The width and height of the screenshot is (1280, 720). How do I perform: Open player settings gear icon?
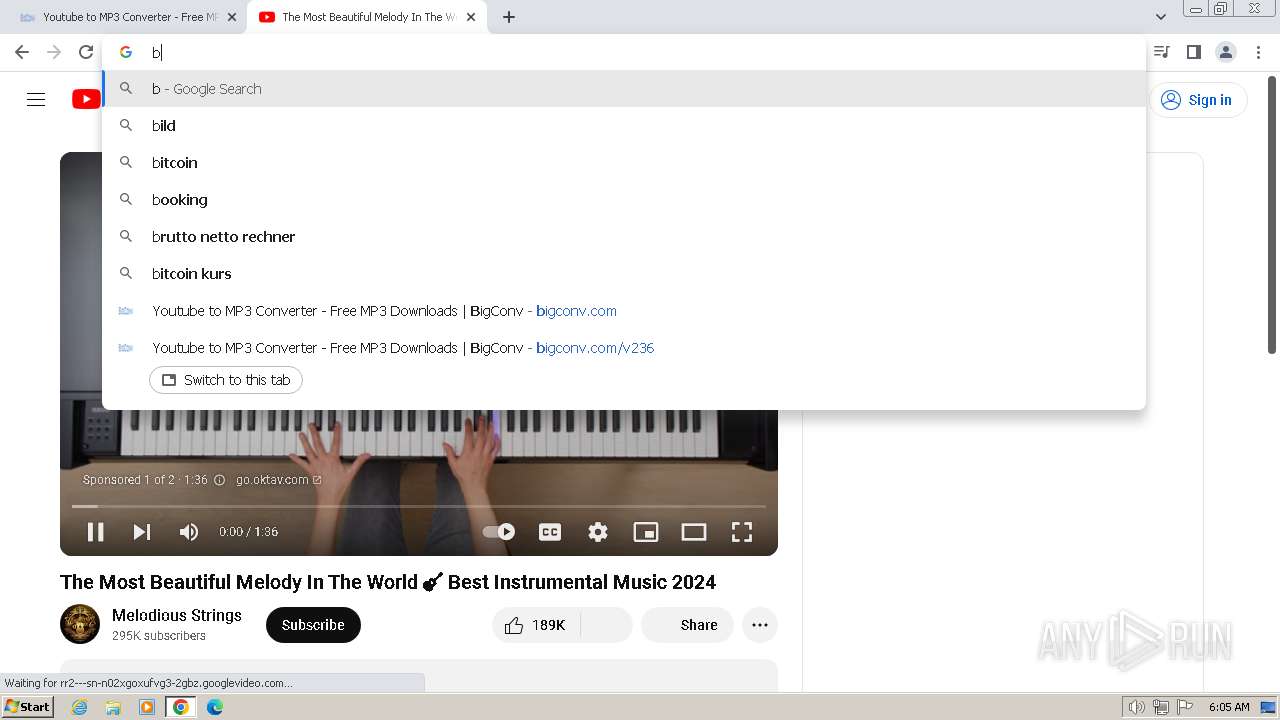click(598, 532)
